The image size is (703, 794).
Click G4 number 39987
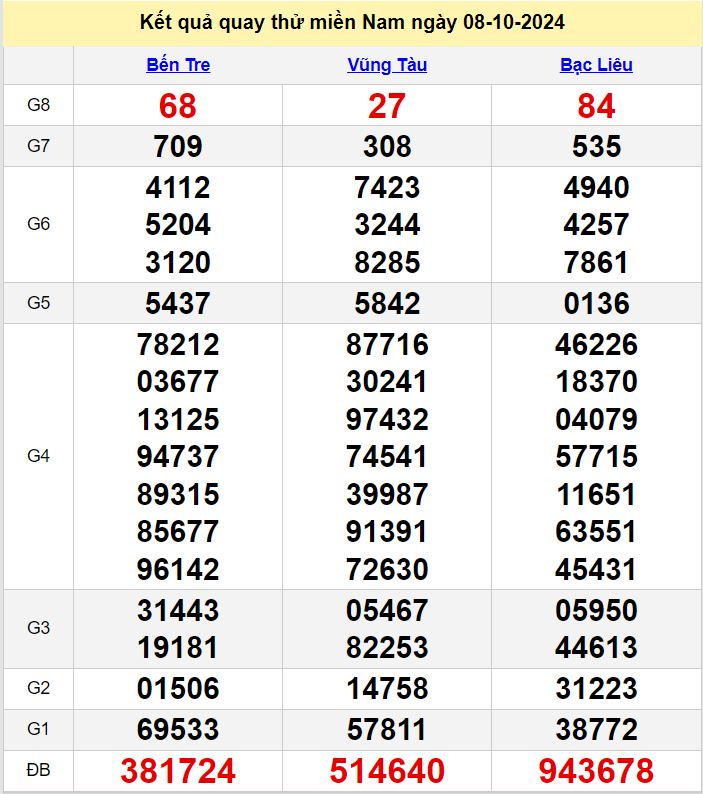coord(387,494)
